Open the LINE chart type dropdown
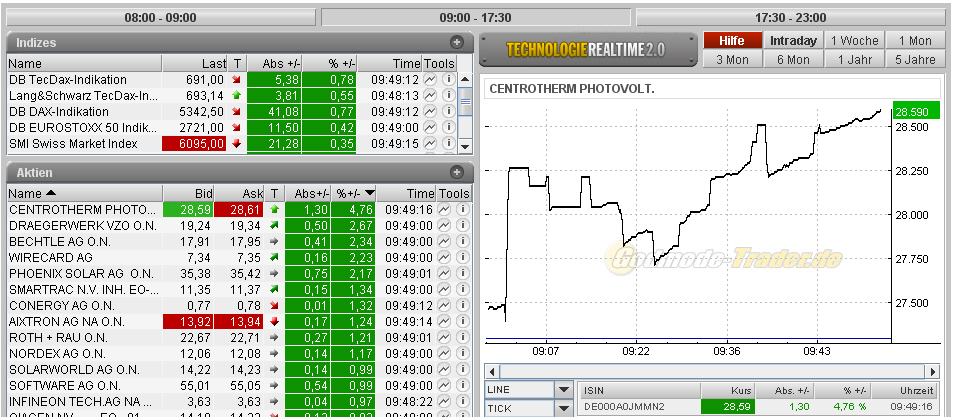Image resolution: width=967 pixels, height=417 pixels. pyautogui.click(x=564, y=390)
